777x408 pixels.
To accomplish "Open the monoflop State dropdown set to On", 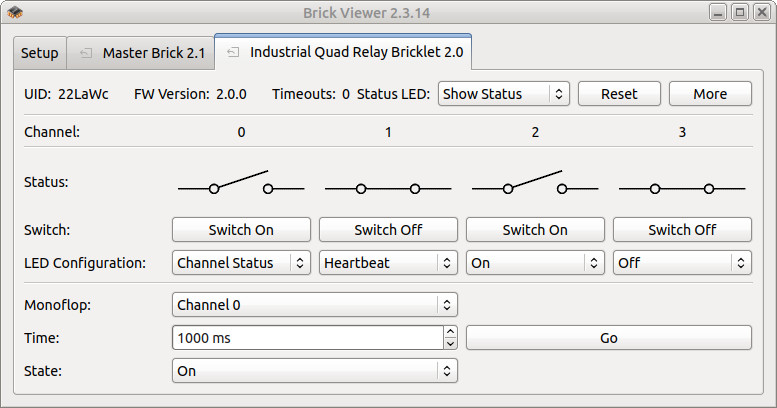I will 314,371.
